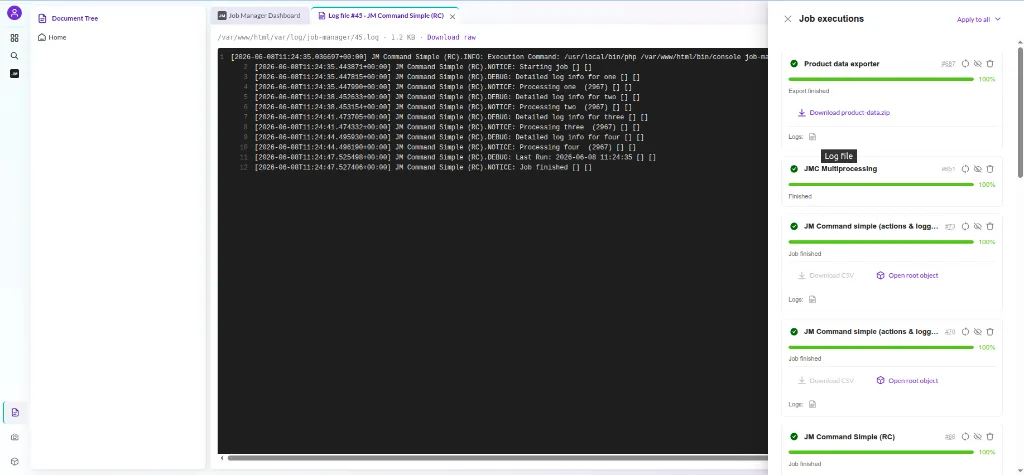Open the Apply to all dropdown
Viewport: 1024px width, 475px height.
pos(978,20)
